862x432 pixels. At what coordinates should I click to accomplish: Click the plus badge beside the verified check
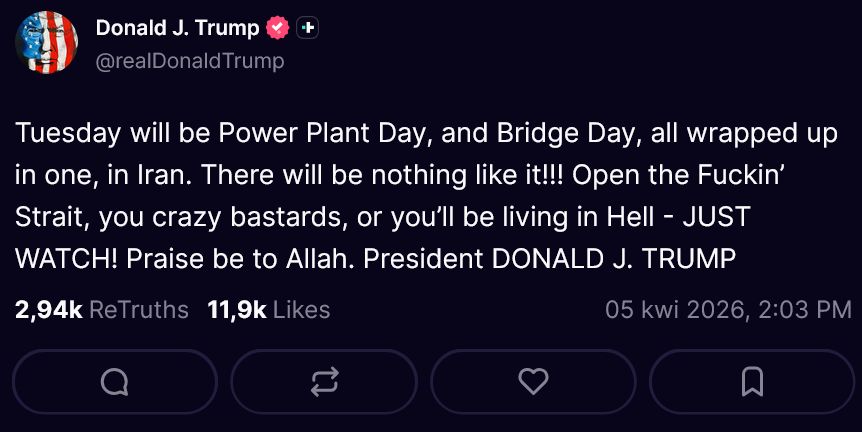click(308, 29)
